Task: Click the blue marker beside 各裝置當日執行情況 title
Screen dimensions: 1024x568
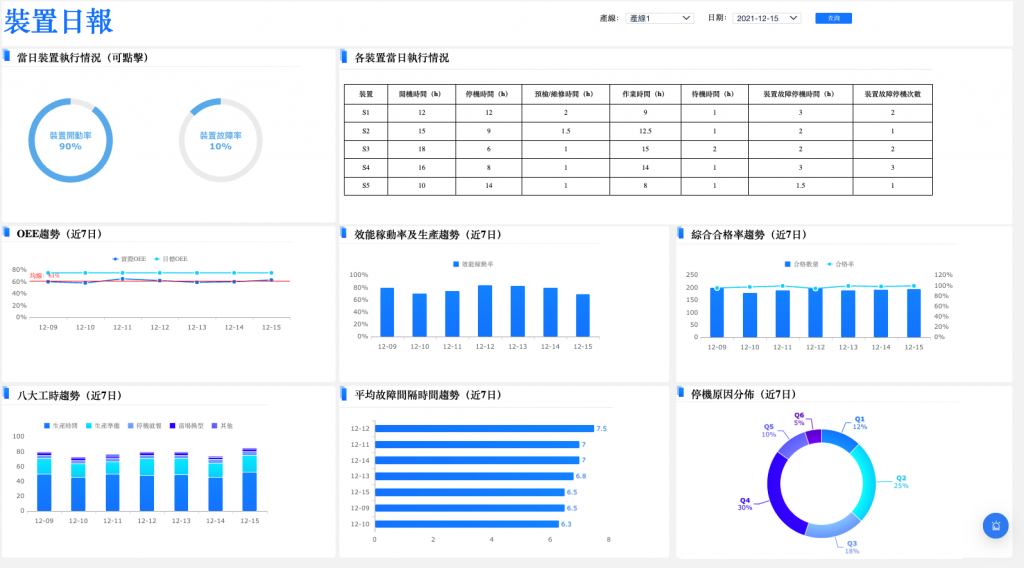Action: coord(344,57)
